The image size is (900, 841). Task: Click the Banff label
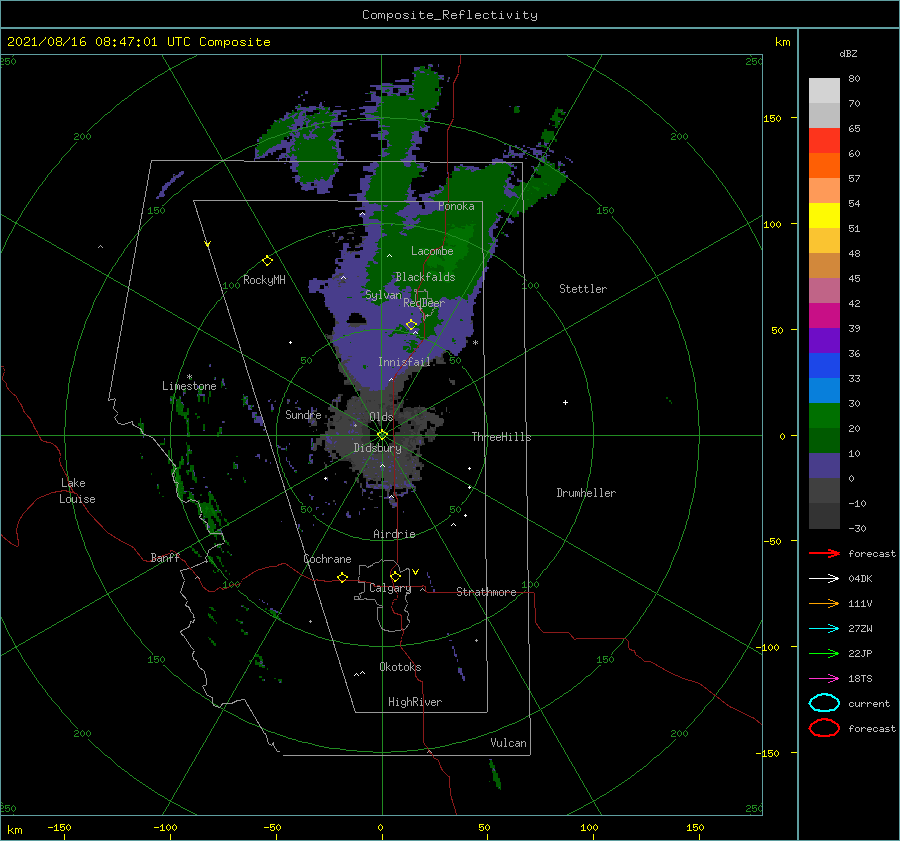[165, 557]
